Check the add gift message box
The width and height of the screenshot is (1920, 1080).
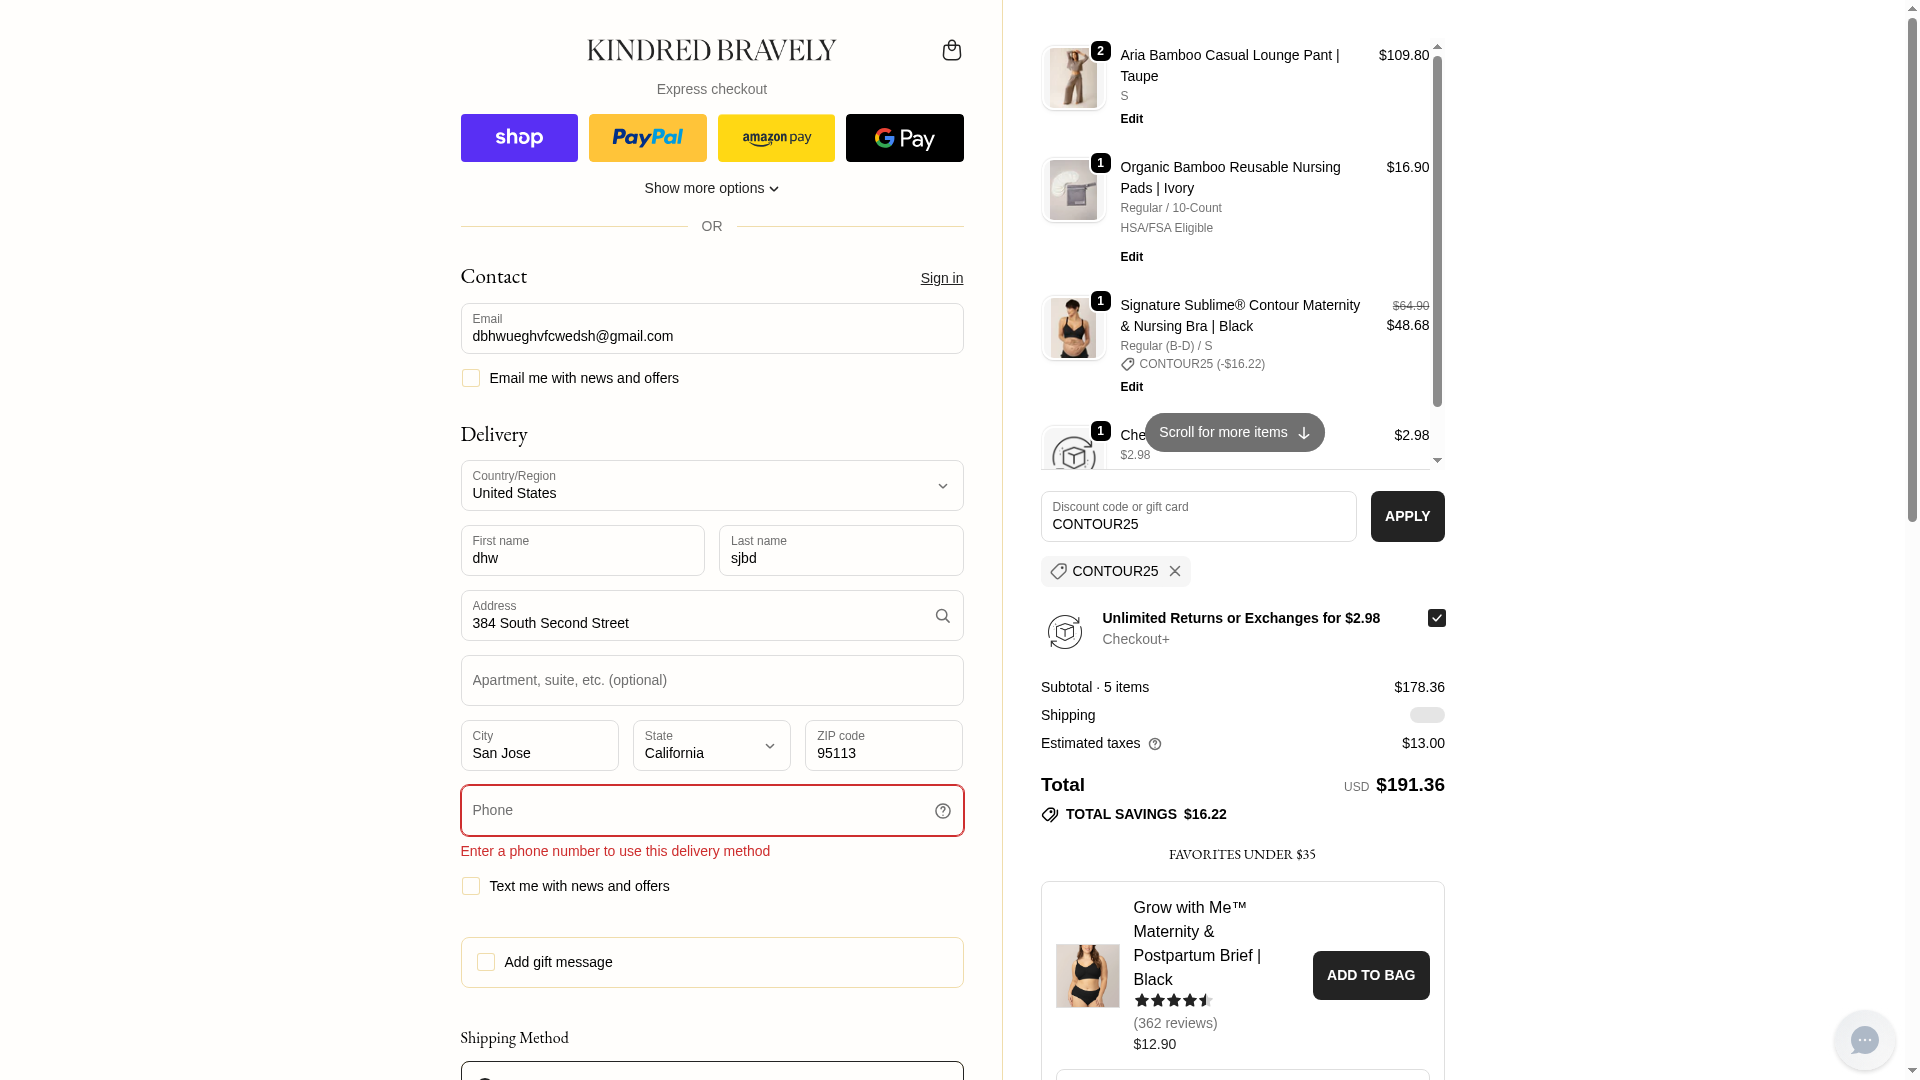486,962
